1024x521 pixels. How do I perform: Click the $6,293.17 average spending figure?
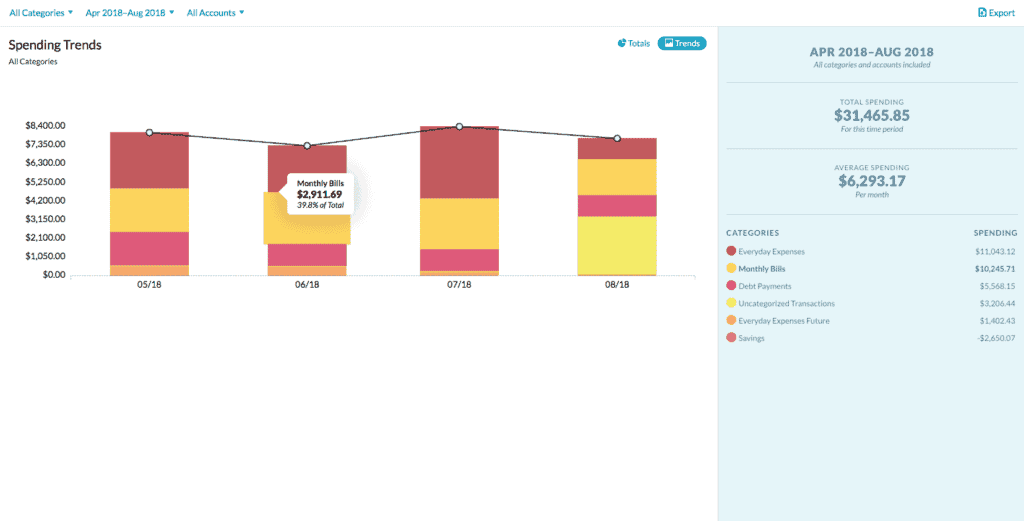coord(872,181)
